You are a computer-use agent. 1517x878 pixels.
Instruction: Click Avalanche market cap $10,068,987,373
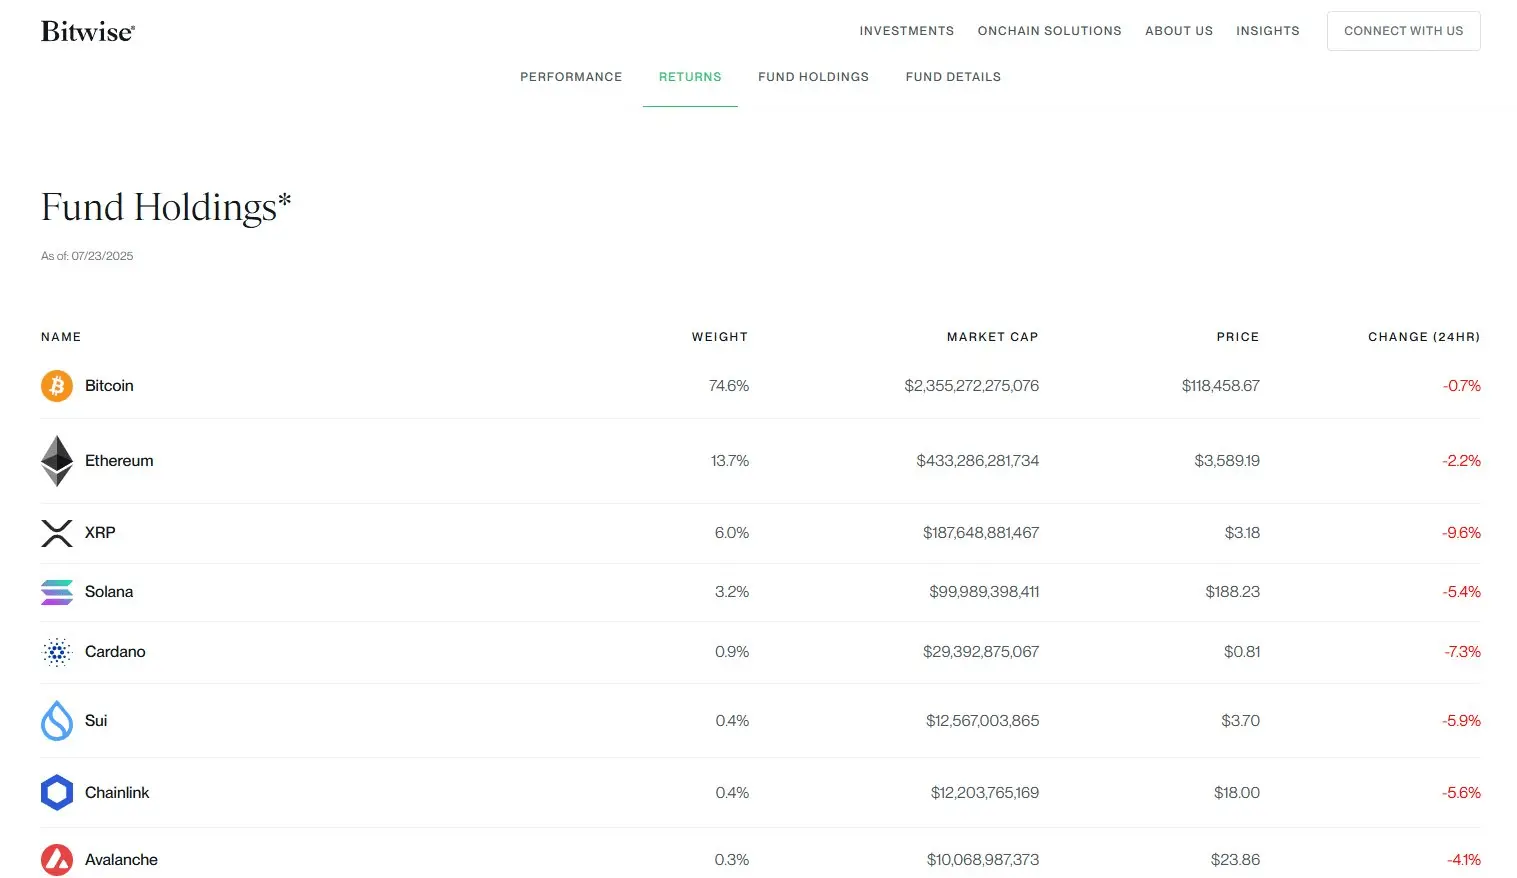tap(983, 860)
